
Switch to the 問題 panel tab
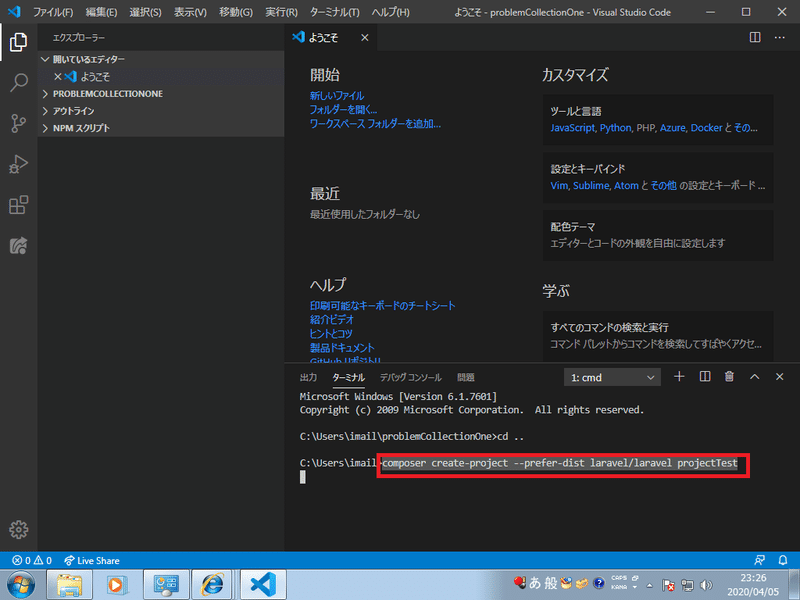pos(466,378)
